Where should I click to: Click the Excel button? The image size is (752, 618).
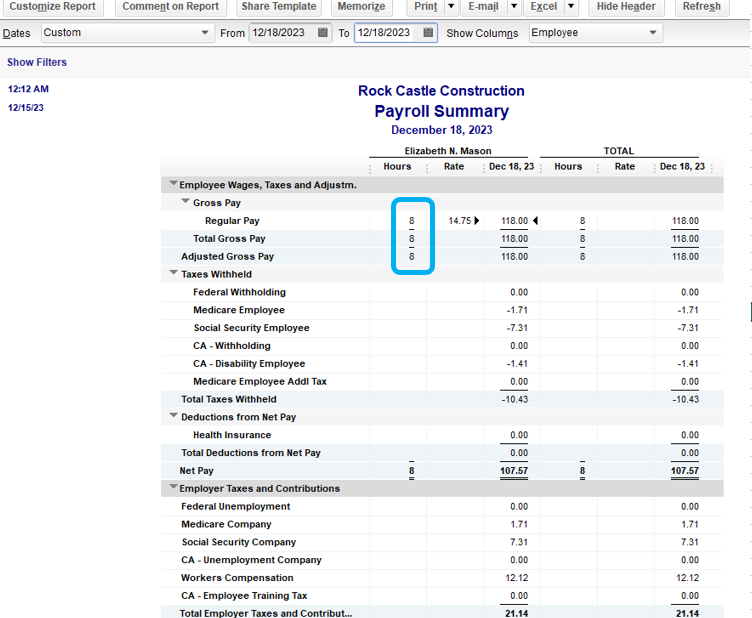click(x=544, y=7)
